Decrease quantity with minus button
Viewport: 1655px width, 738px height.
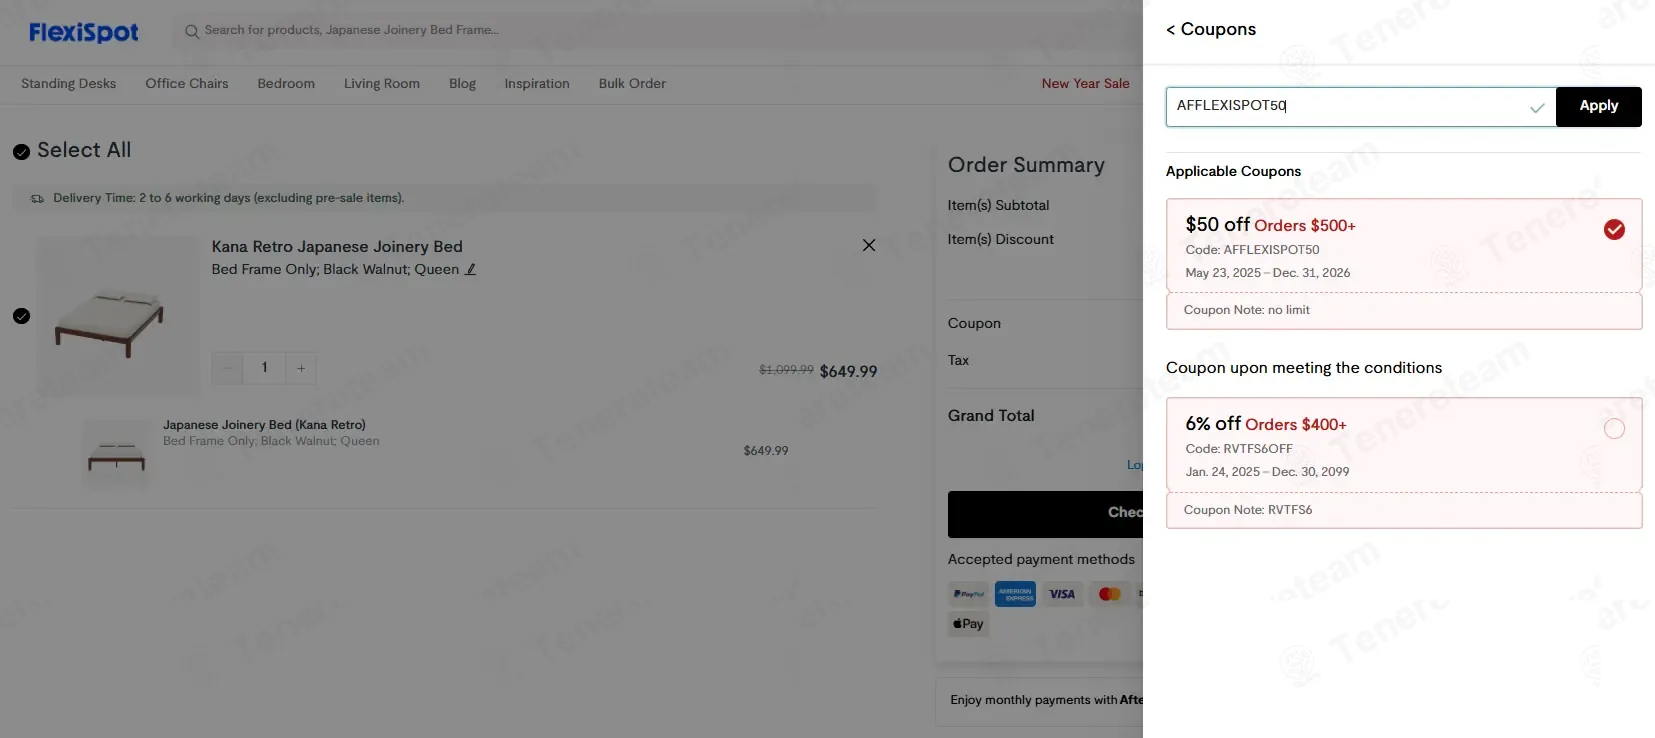pyautogui.click(x=228, y=368)
